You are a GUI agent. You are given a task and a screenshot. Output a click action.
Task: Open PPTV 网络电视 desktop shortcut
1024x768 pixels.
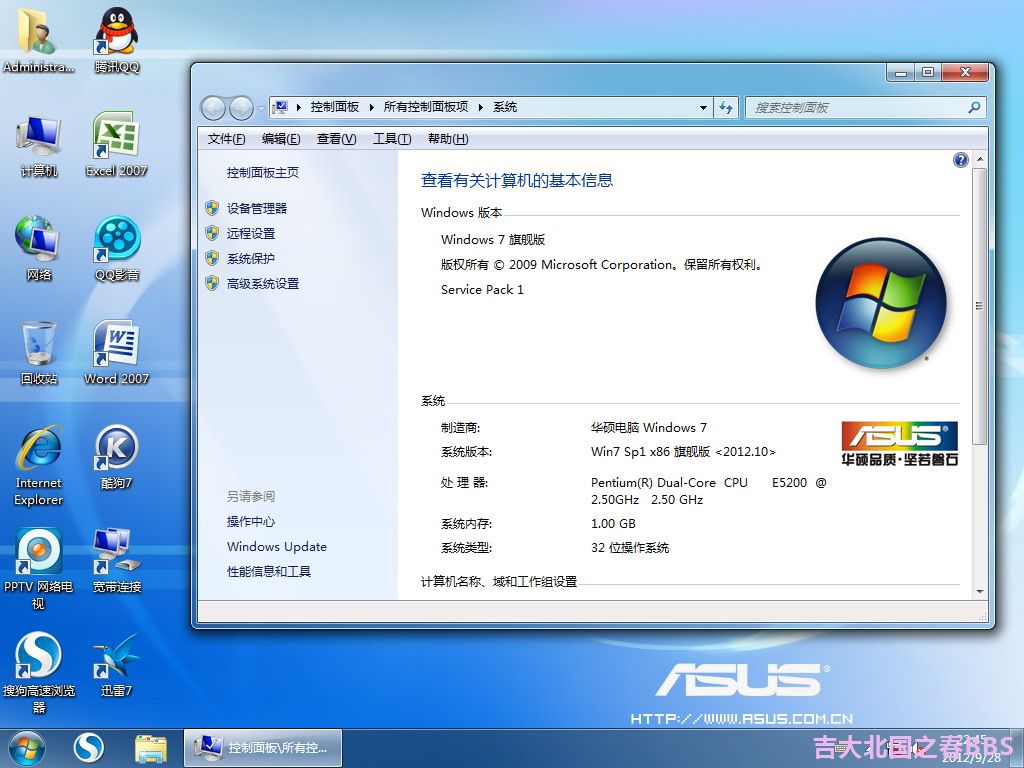(x=39, y=568)
